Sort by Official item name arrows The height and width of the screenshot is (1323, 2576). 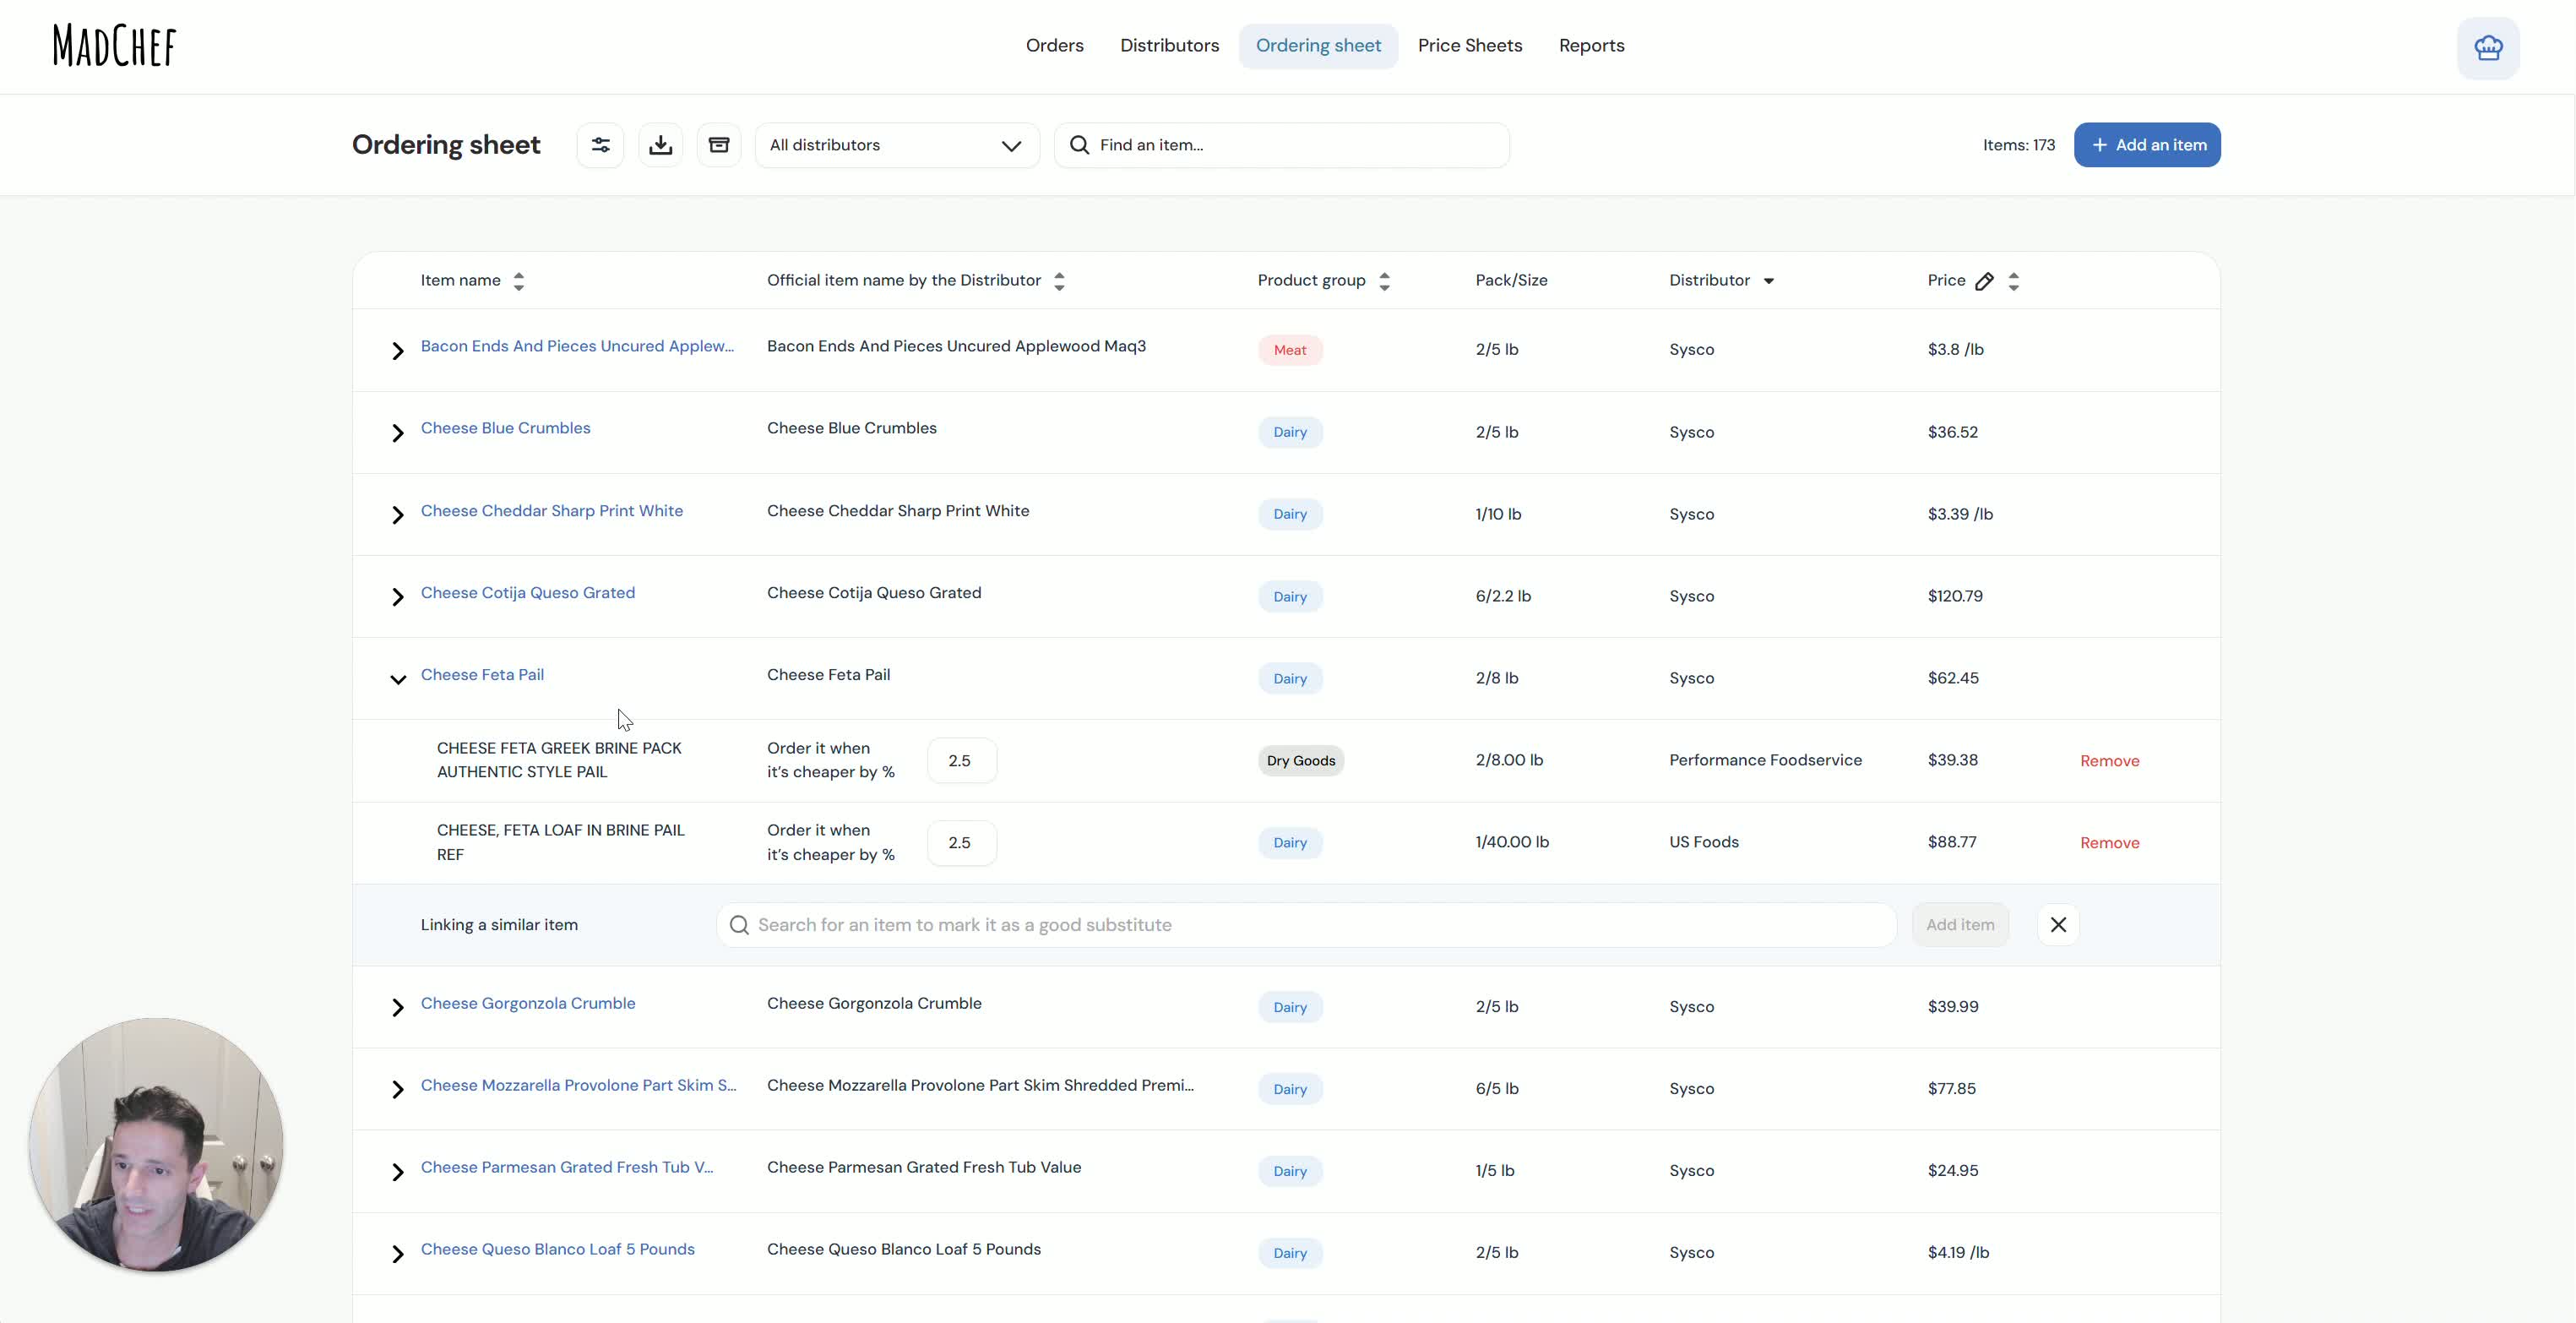coord(1059,281)
